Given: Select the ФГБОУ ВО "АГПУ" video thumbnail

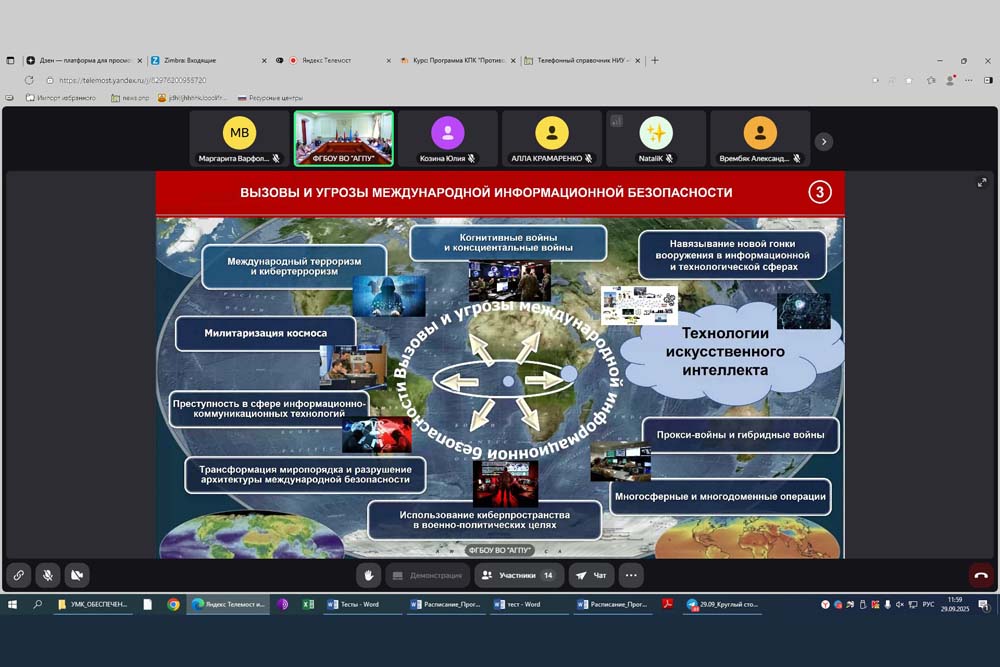Looking at the screenshot, I should point(343,137).
